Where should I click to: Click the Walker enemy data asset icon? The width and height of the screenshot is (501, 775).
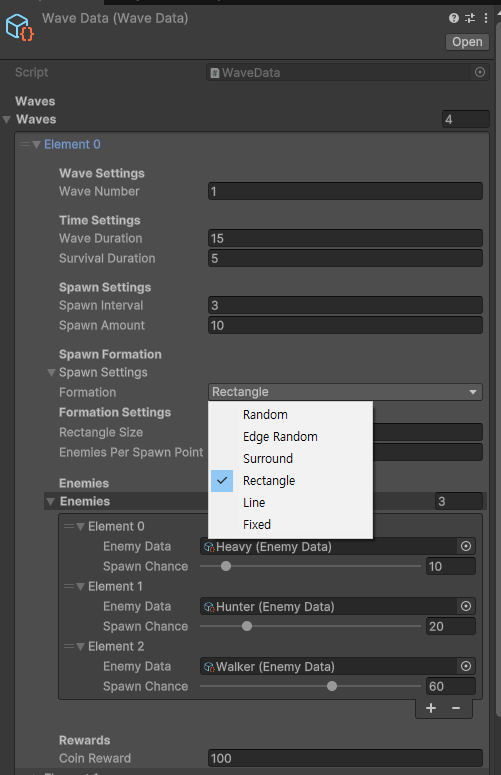(x=209, y=667)
